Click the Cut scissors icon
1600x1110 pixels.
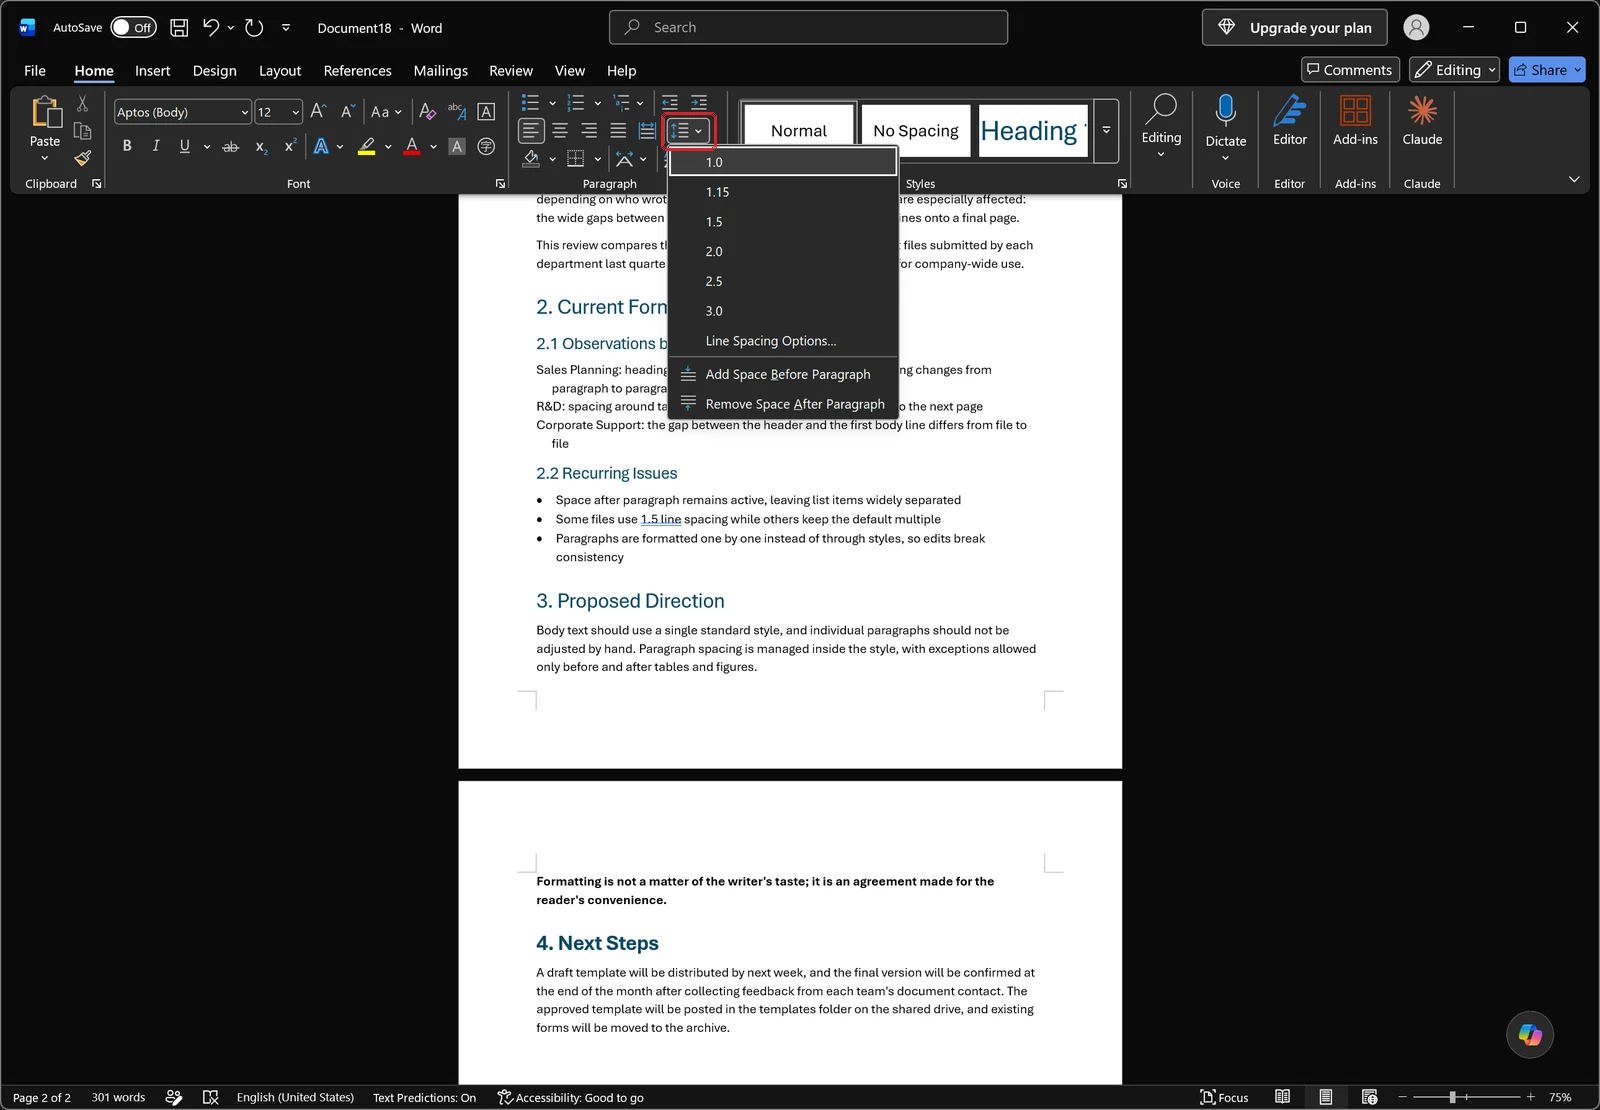pos(82,104)
